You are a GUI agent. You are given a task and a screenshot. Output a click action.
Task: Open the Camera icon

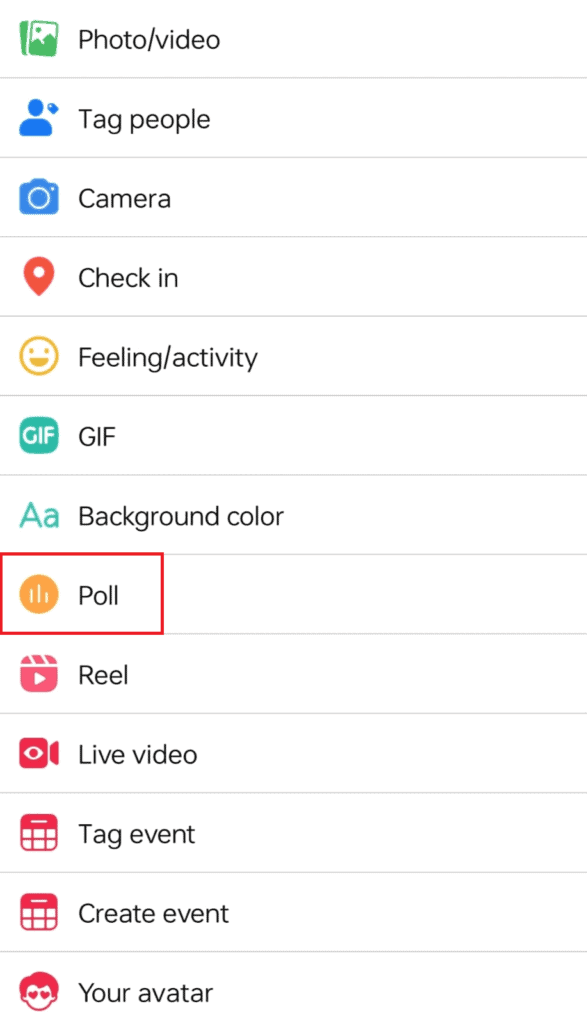[x=38, y=198]
